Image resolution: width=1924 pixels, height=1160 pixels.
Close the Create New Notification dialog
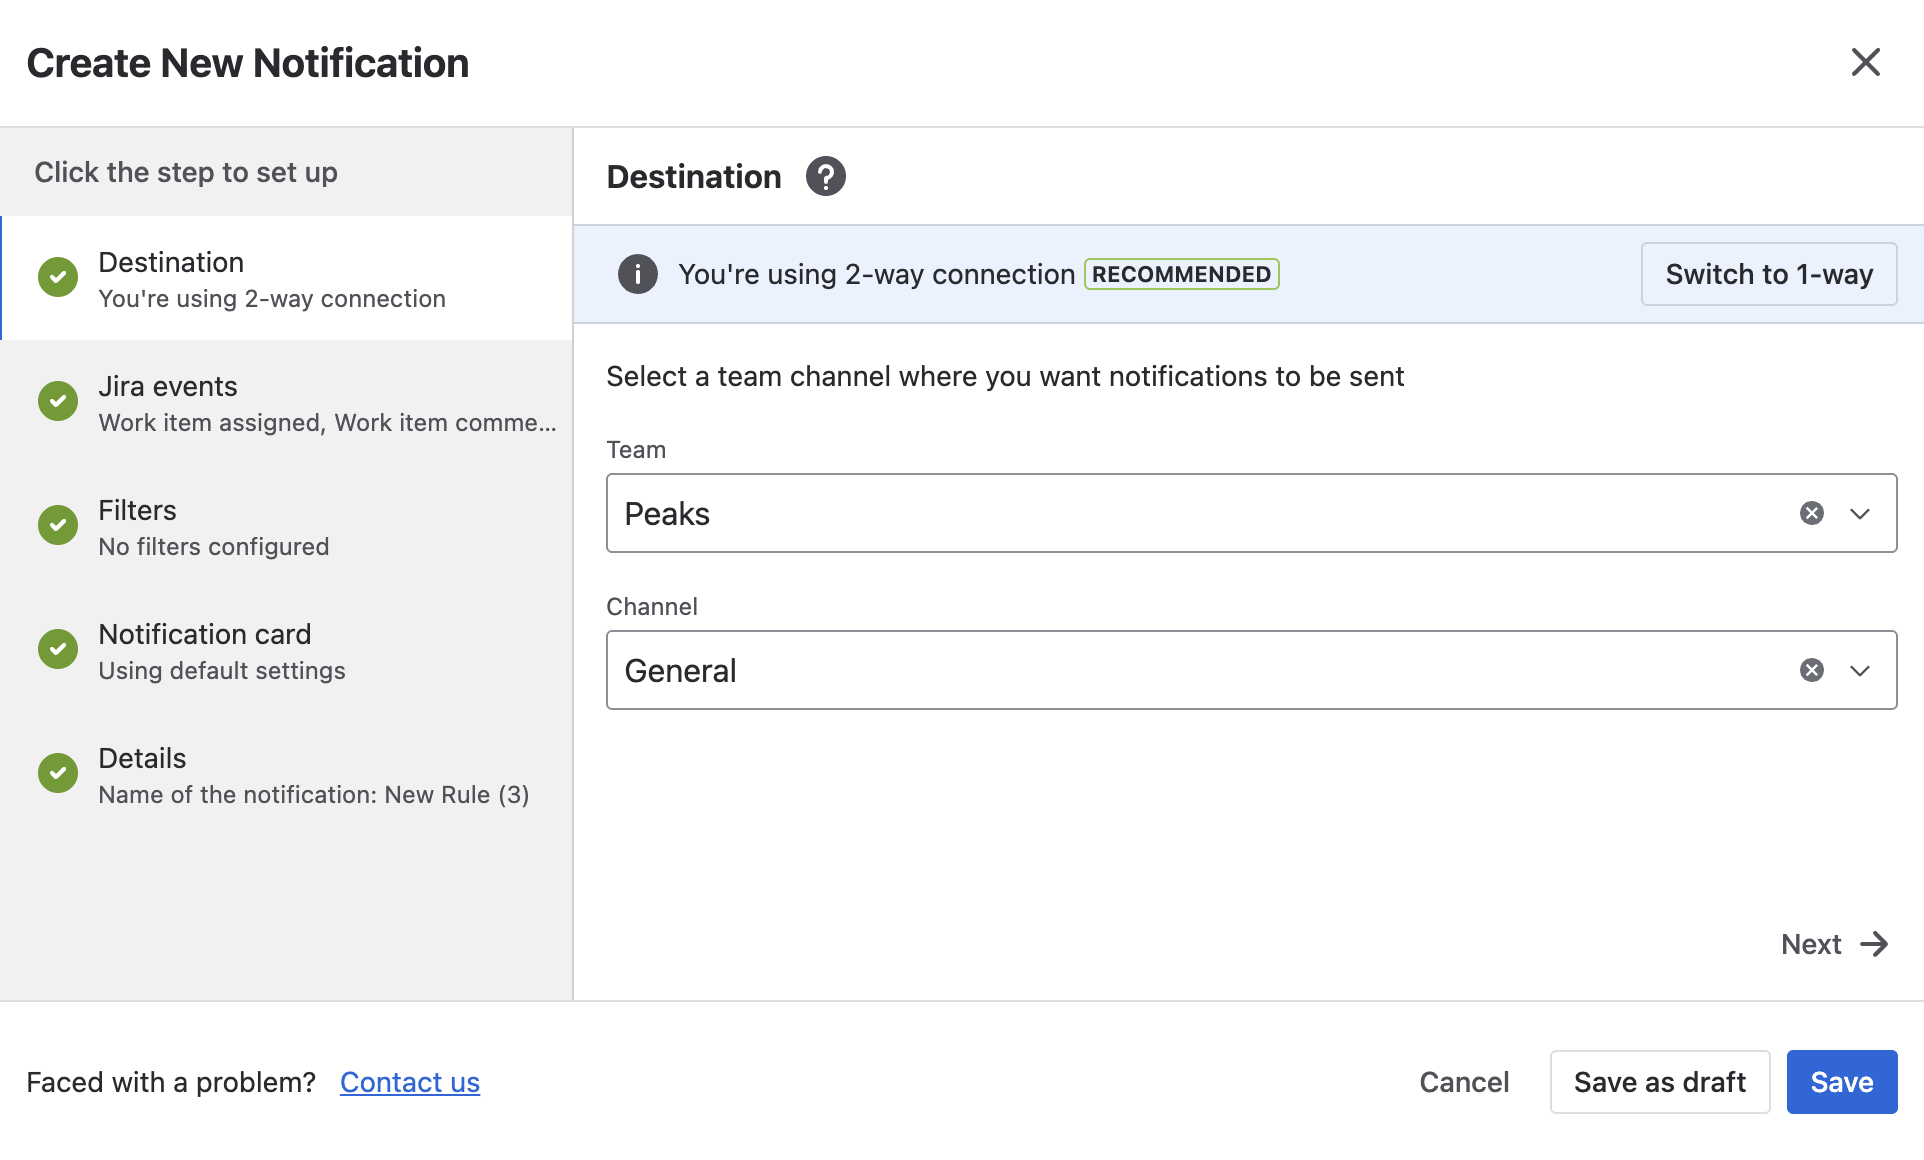(x=1866, y=62)
